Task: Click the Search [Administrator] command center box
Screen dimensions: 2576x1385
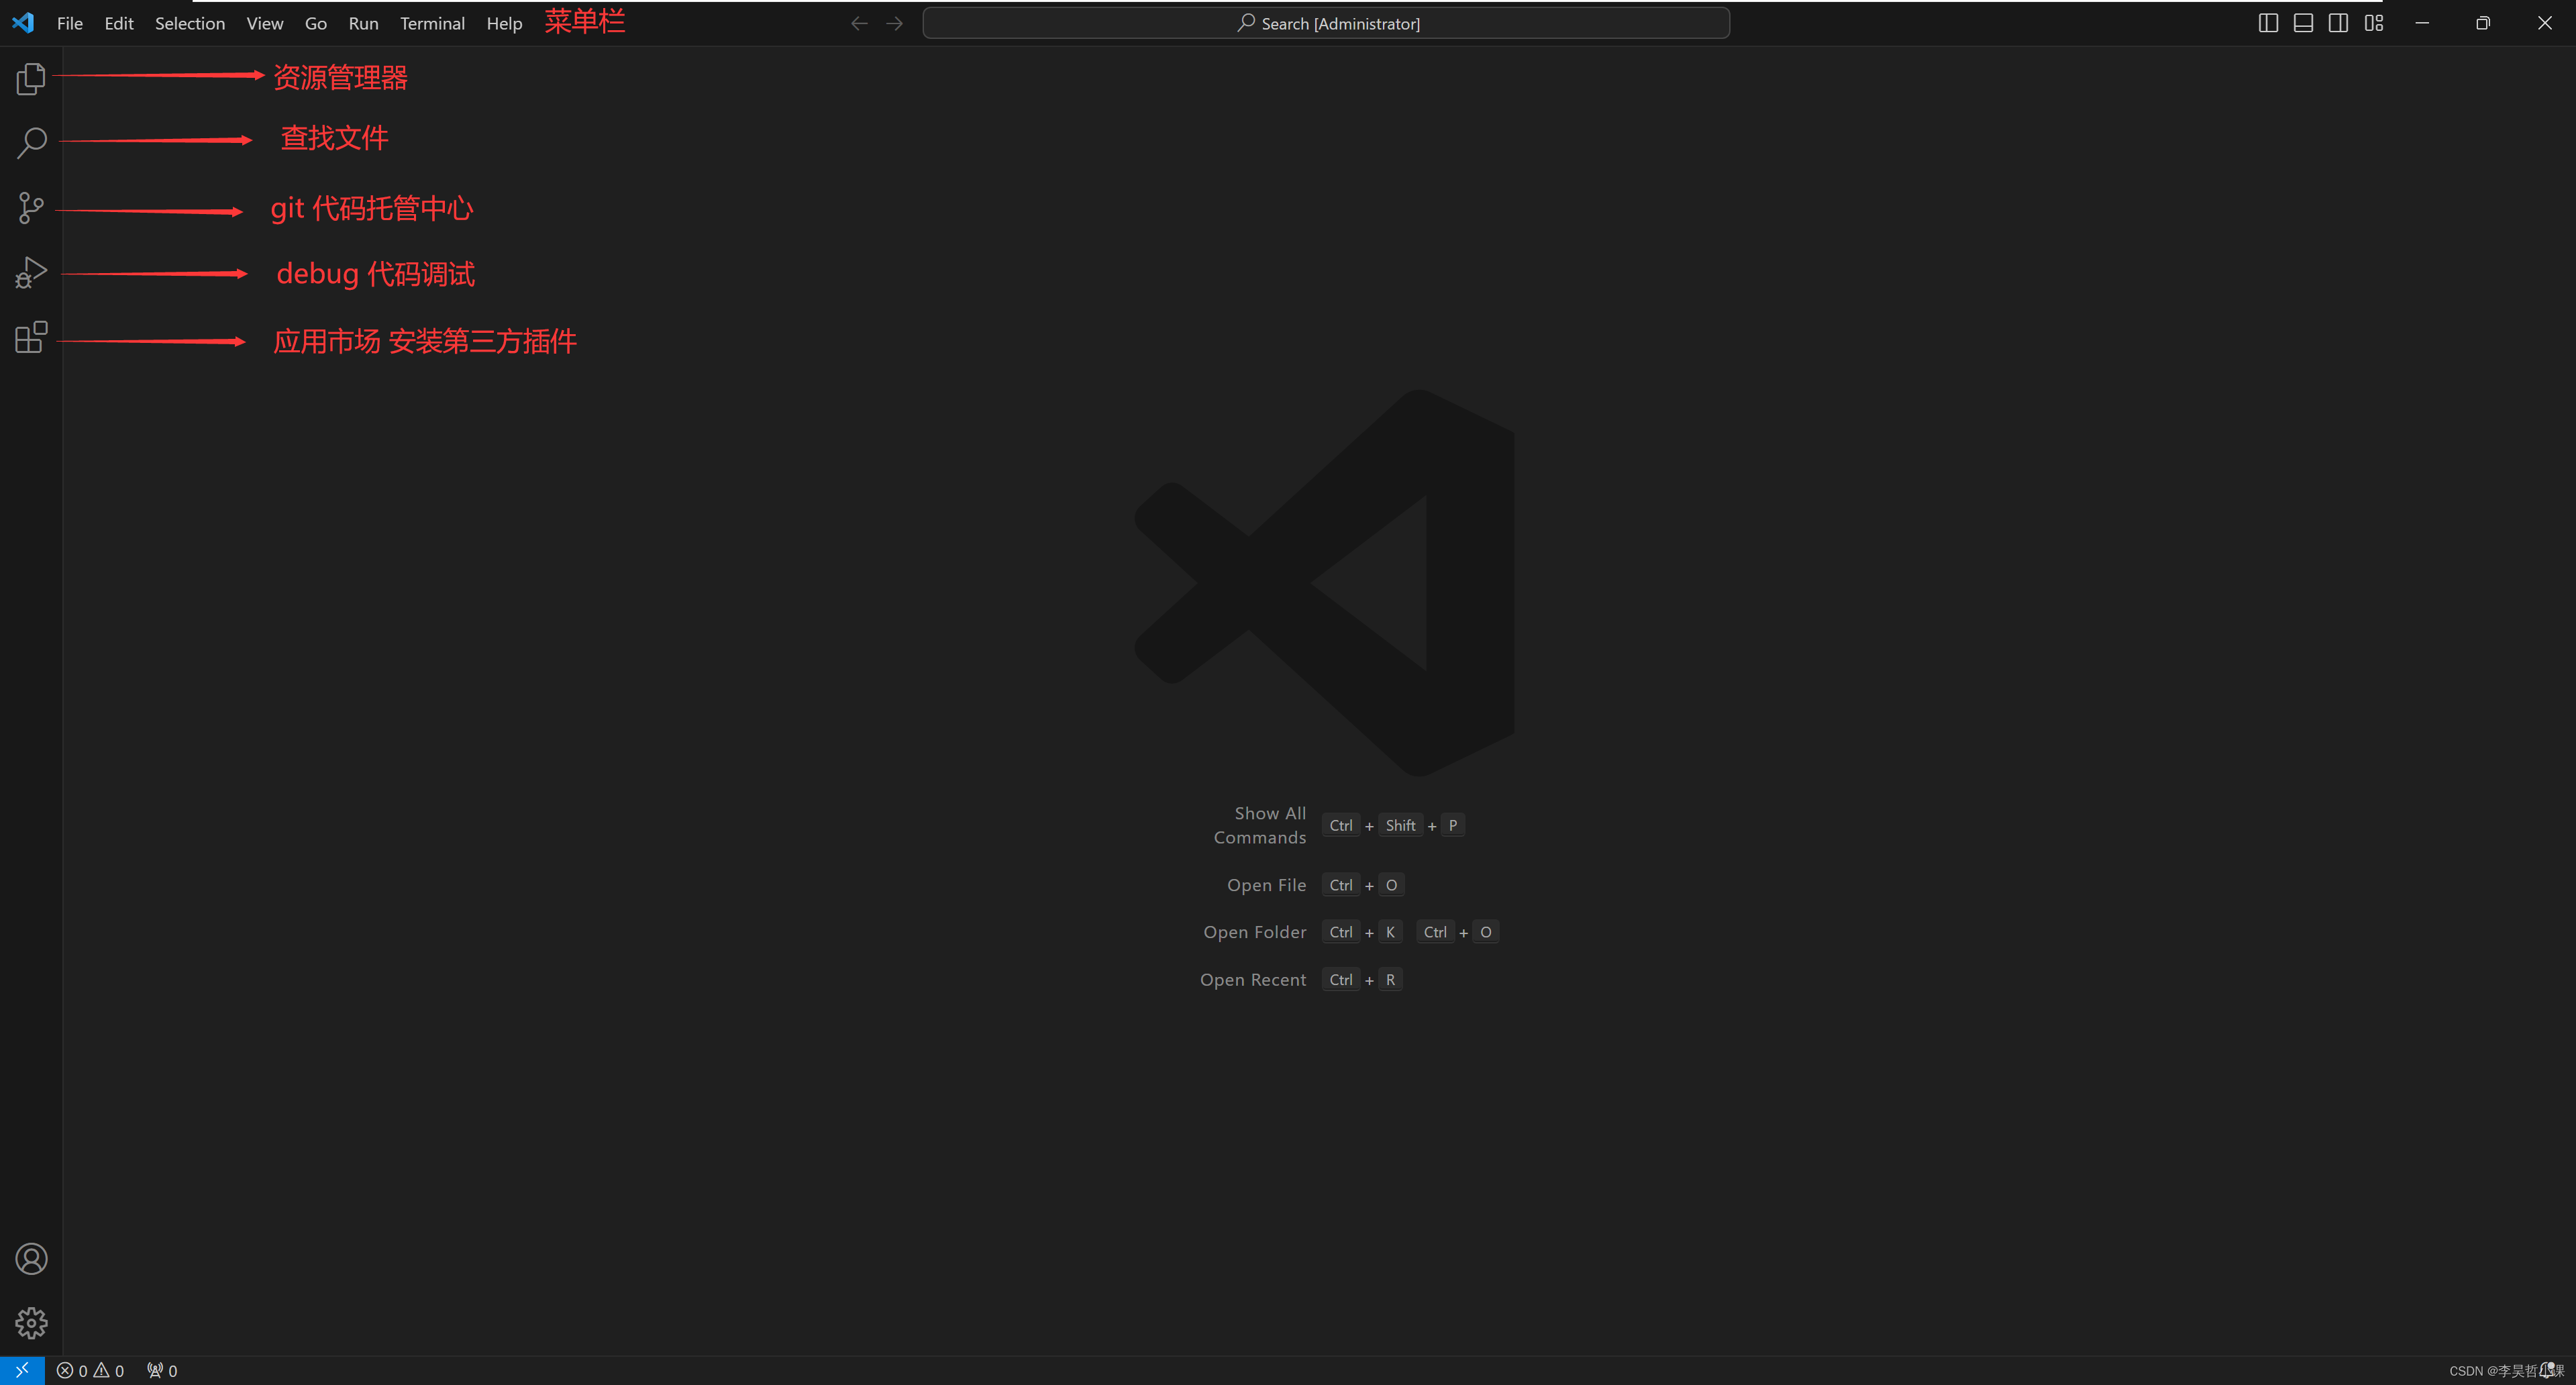Action: [1326, 23]
